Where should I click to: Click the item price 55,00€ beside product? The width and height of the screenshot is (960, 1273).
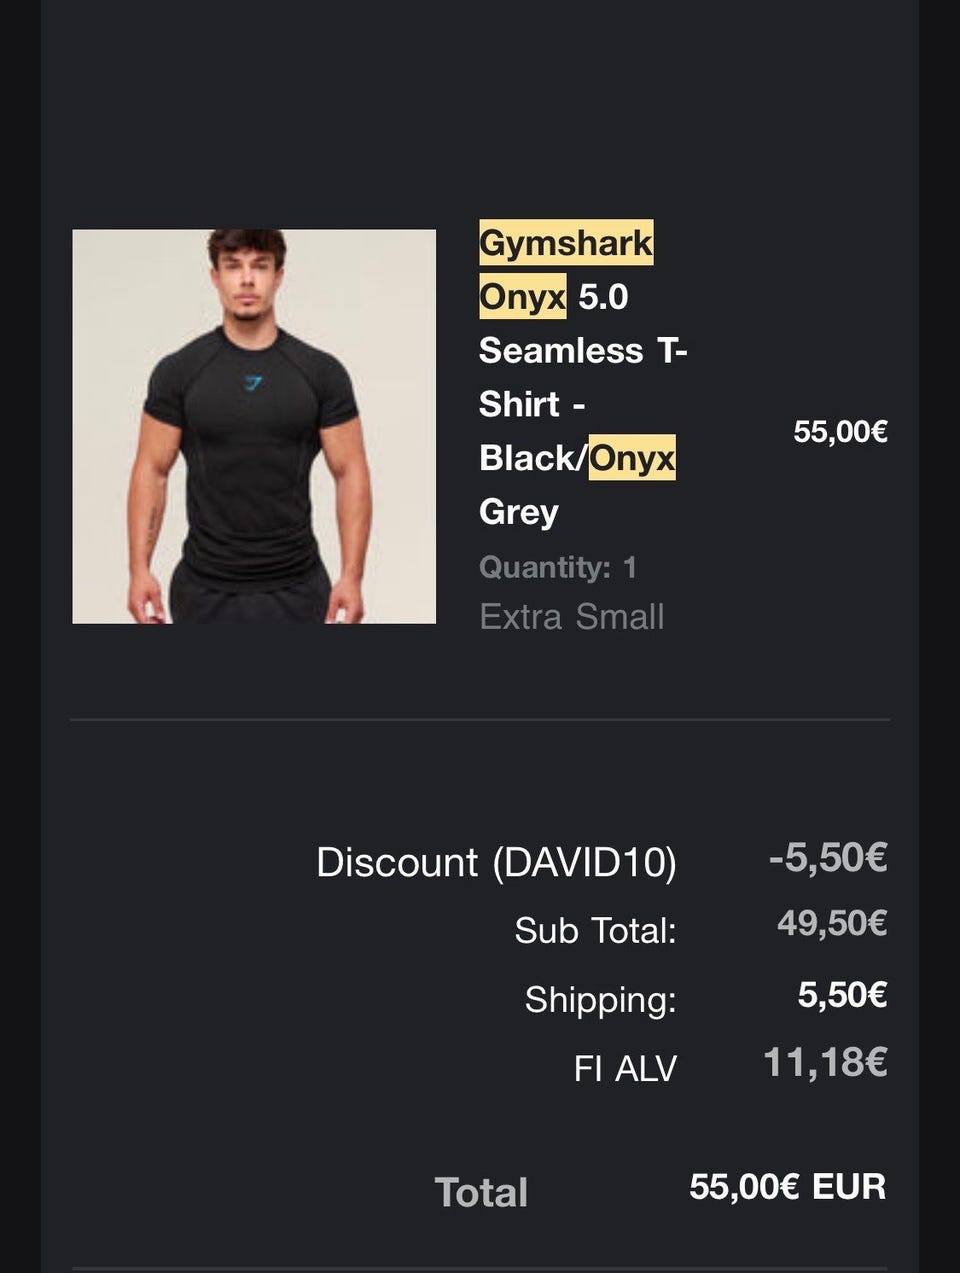(840, 432)
